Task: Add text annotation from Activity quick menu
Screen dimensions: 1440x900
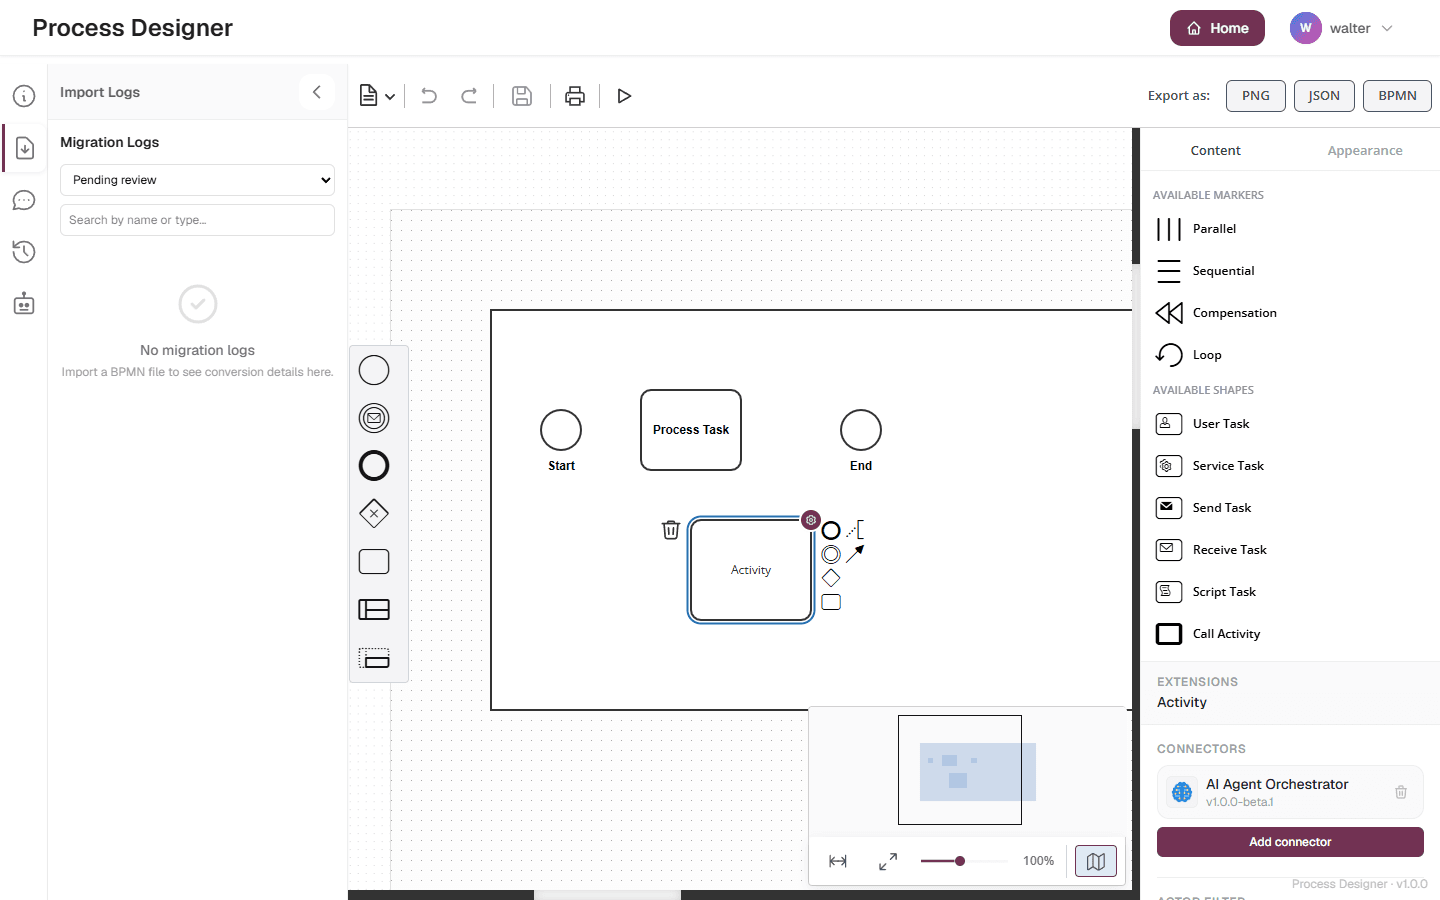Action: [855, 531]
